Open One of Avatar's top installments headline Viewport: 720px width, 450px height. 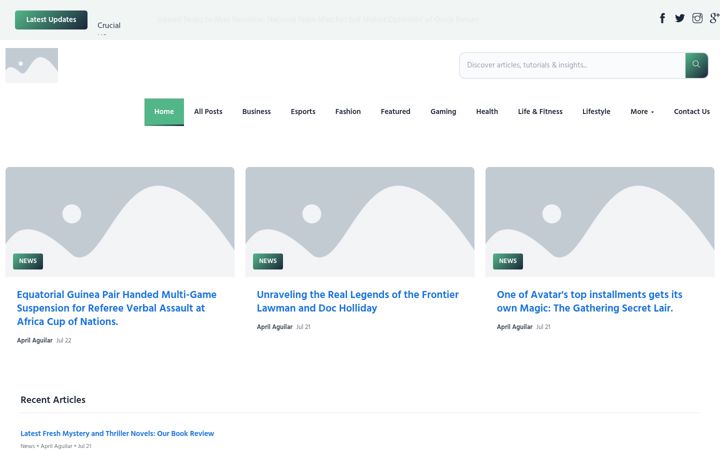[x=590, y=301]
